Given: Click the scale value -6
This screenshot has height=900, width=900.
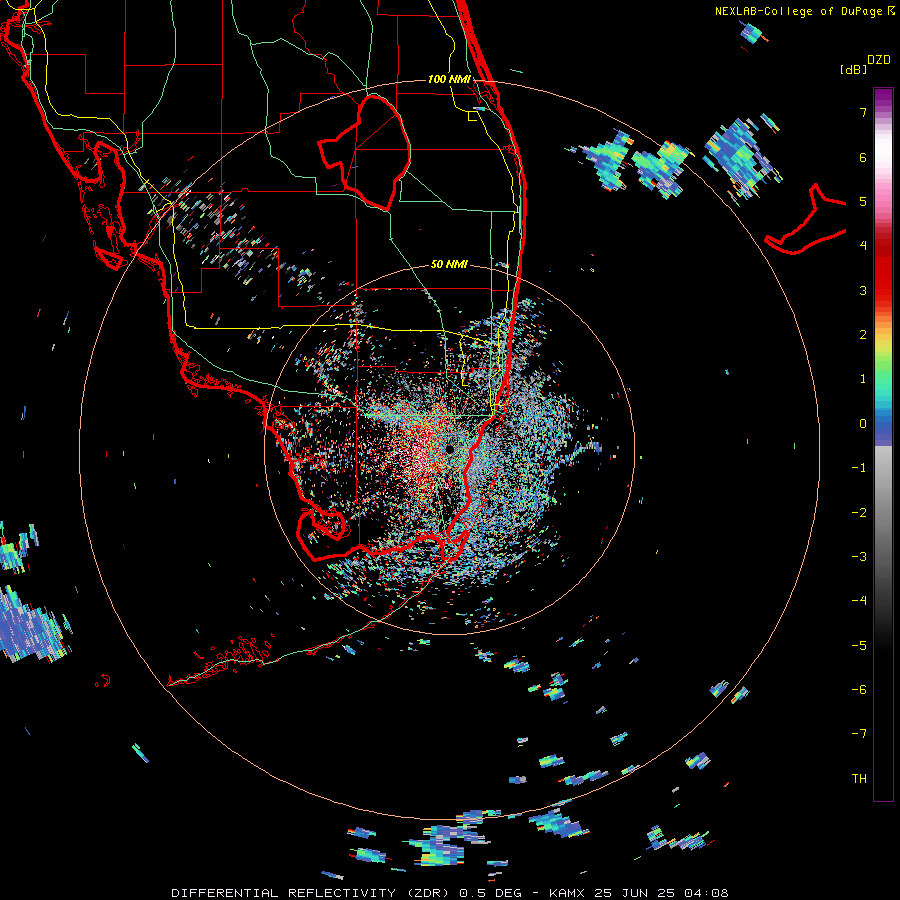Looking at the screenshot, I should (859, 689).
